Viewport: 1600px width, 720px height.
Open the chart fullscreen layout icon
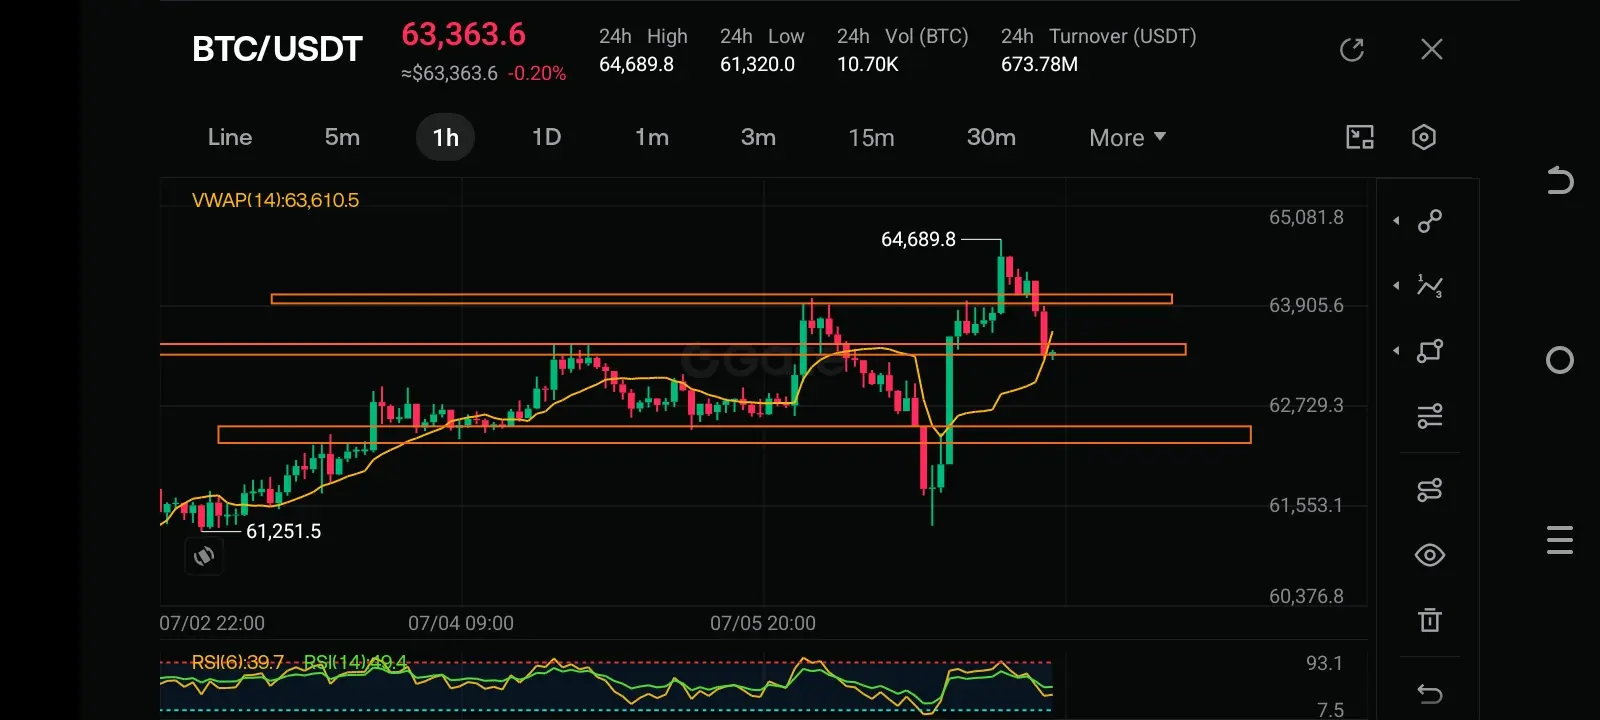[1360, 137]
